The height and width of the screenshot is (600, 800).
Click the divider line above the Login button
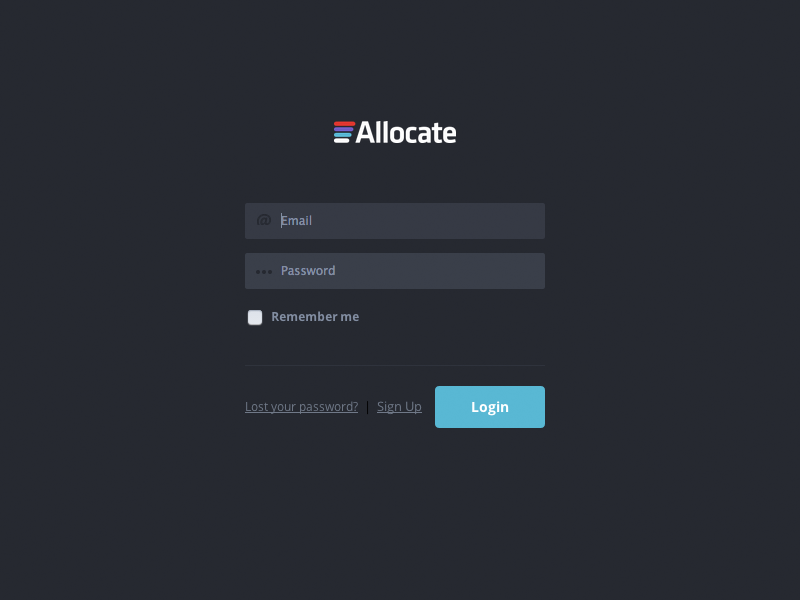point(395,365)
